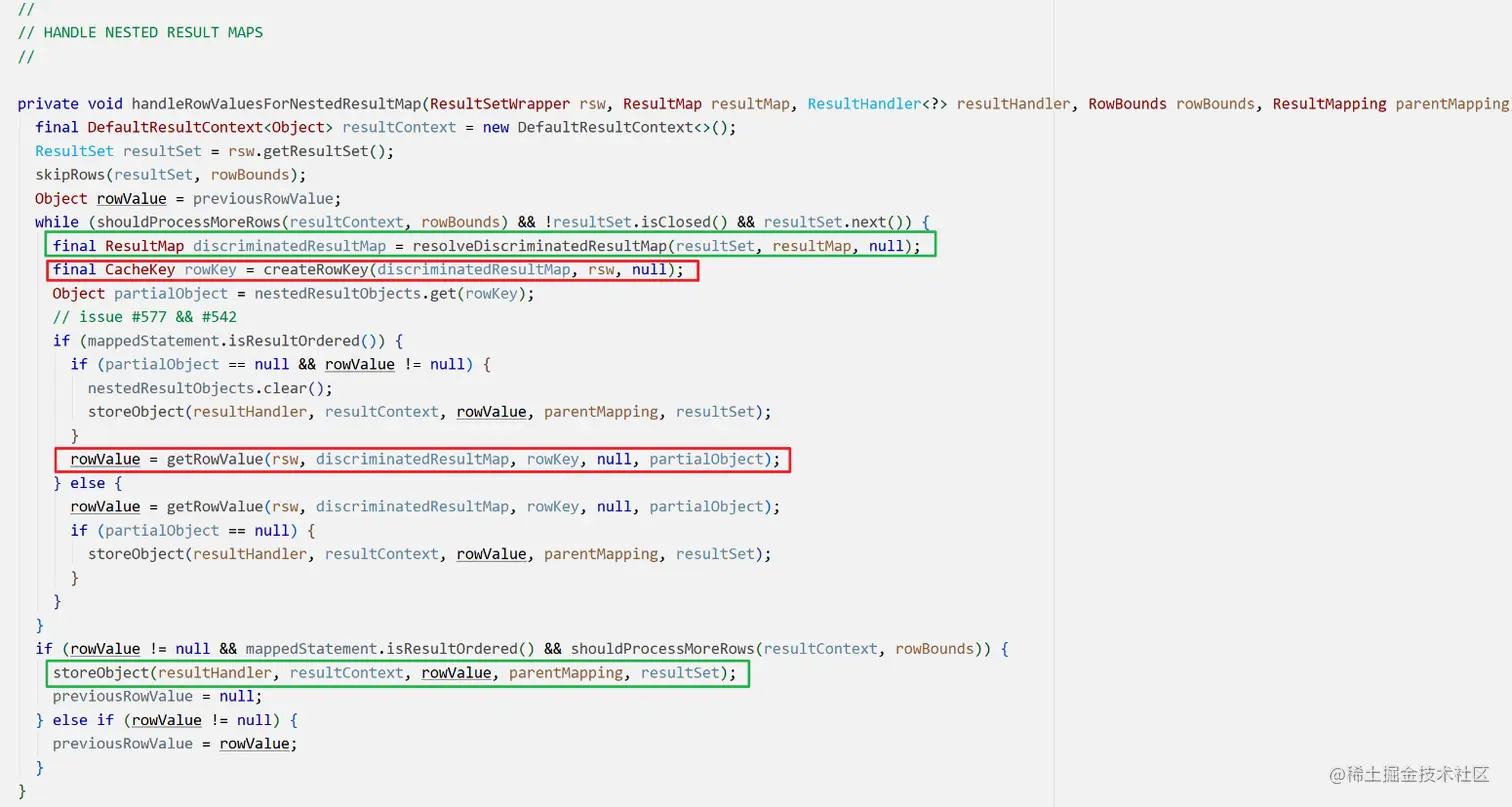This screenshot has height=807, width=1512.
Task: Select the "private" keyword in the method signature
Action: point(48,103)
